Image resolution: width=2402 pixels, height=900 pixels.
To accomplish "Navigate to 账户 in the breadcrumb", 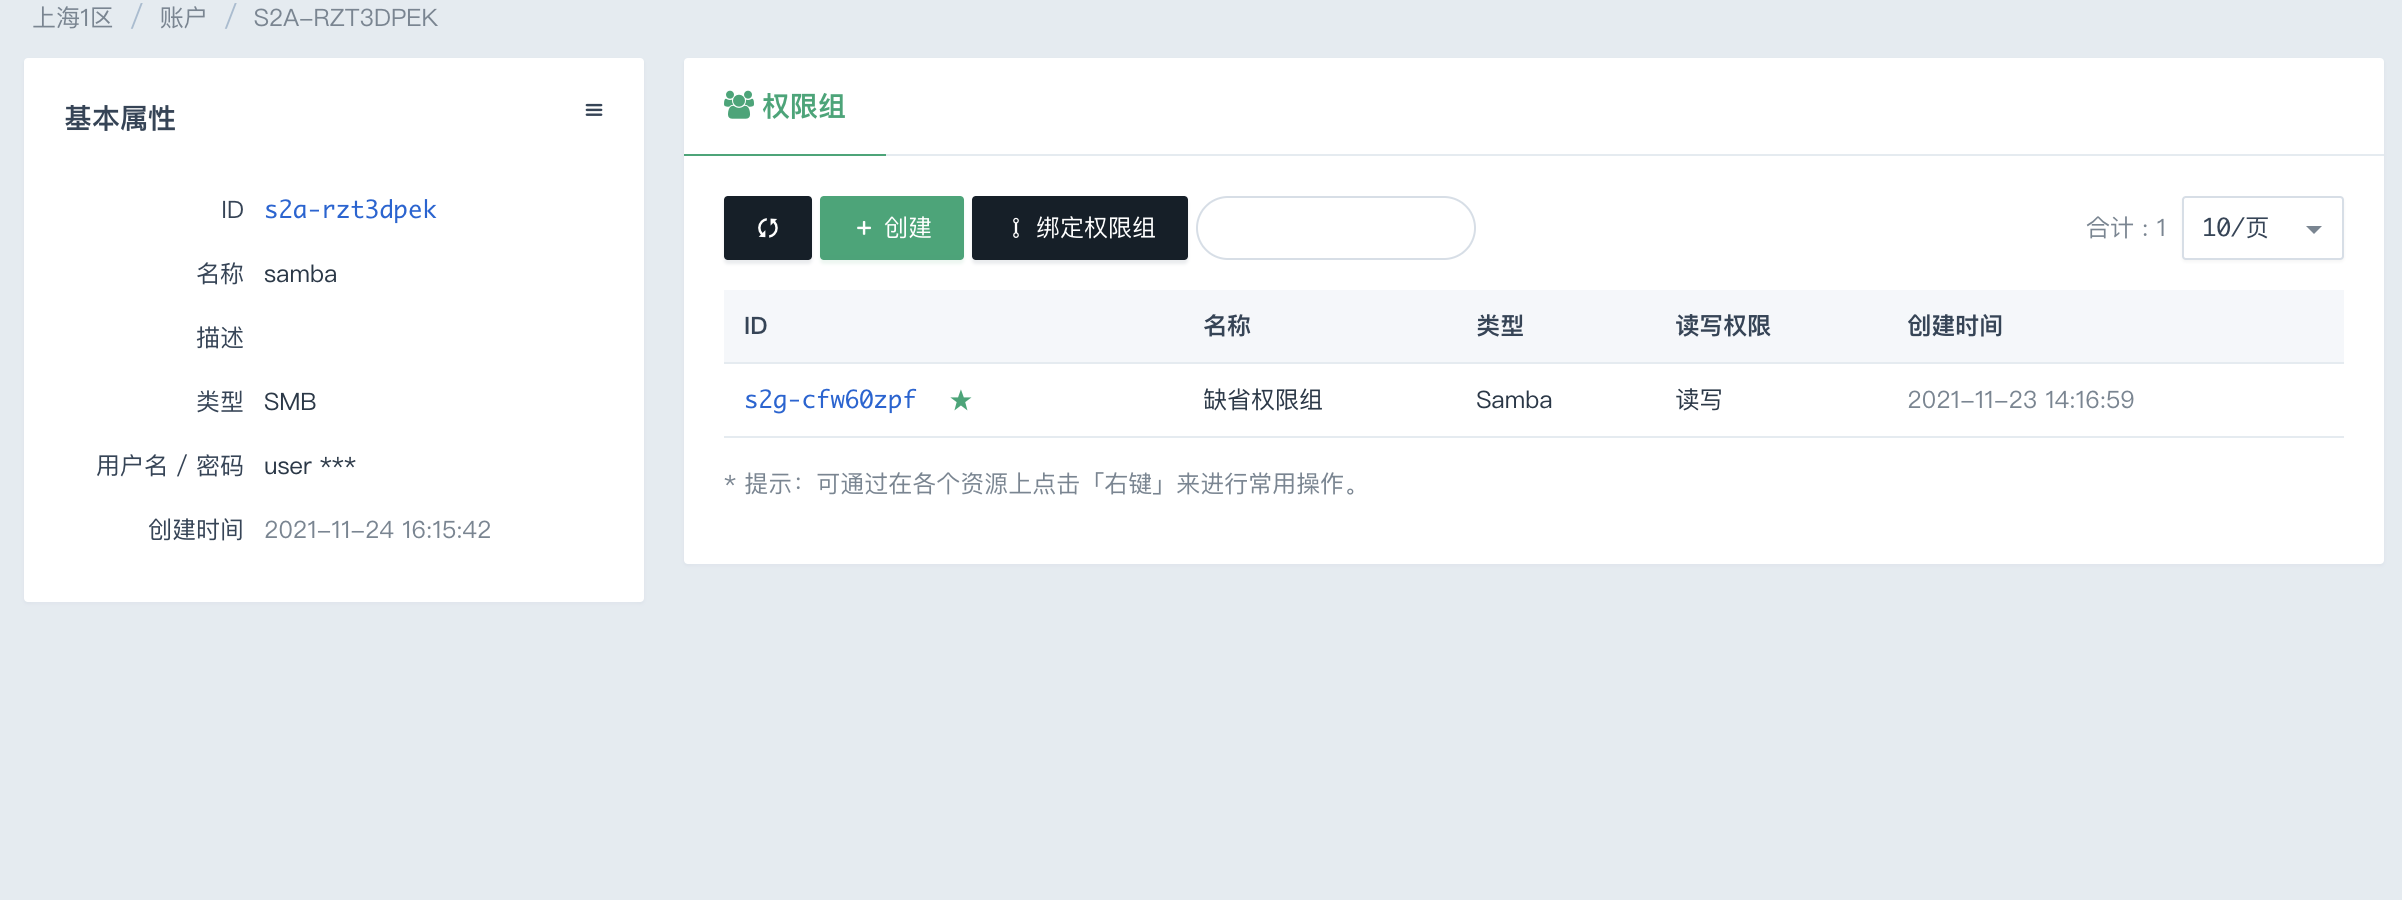I will 182,18.
